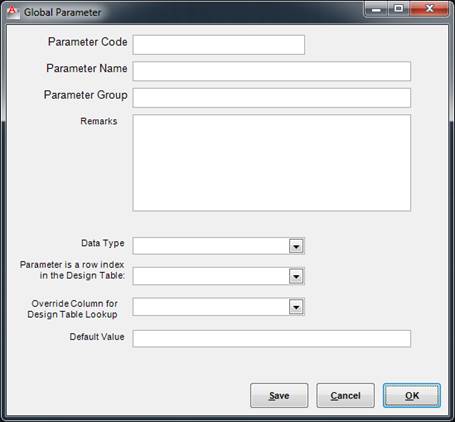The width and height of the screenshot is (455, 422).
Task: Click the Data Type combo box field
Action: pyautogui.click(x=211, y=246)
